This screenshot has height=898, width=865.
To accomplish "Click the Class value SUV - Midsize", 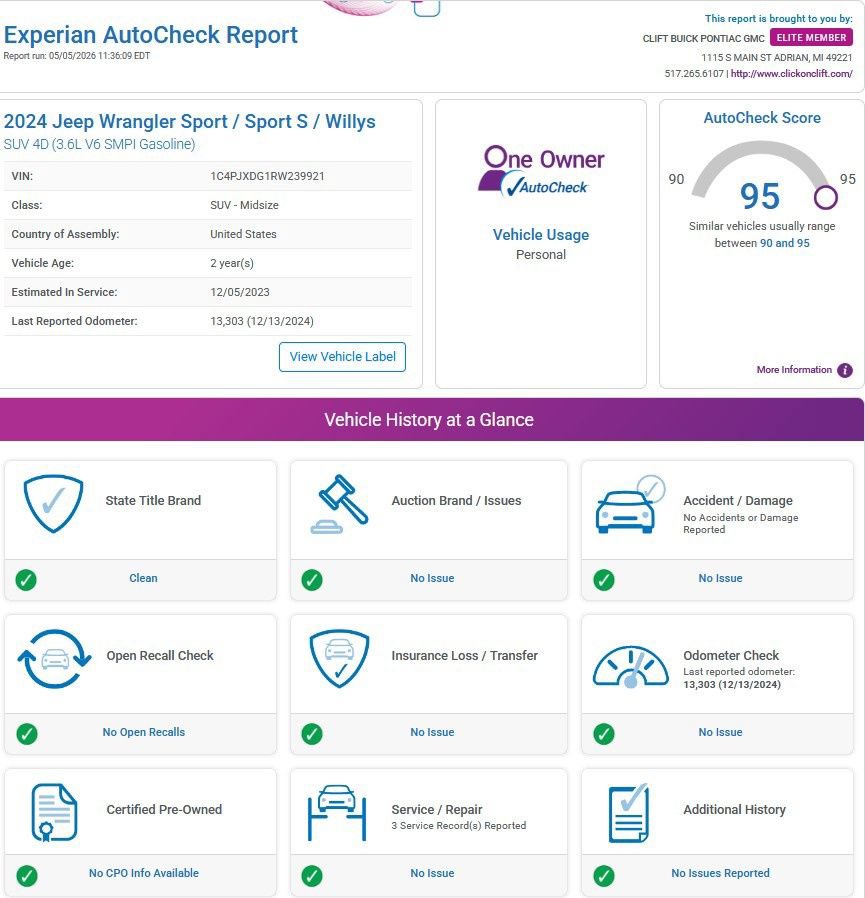I will click(x=244, y=205).
